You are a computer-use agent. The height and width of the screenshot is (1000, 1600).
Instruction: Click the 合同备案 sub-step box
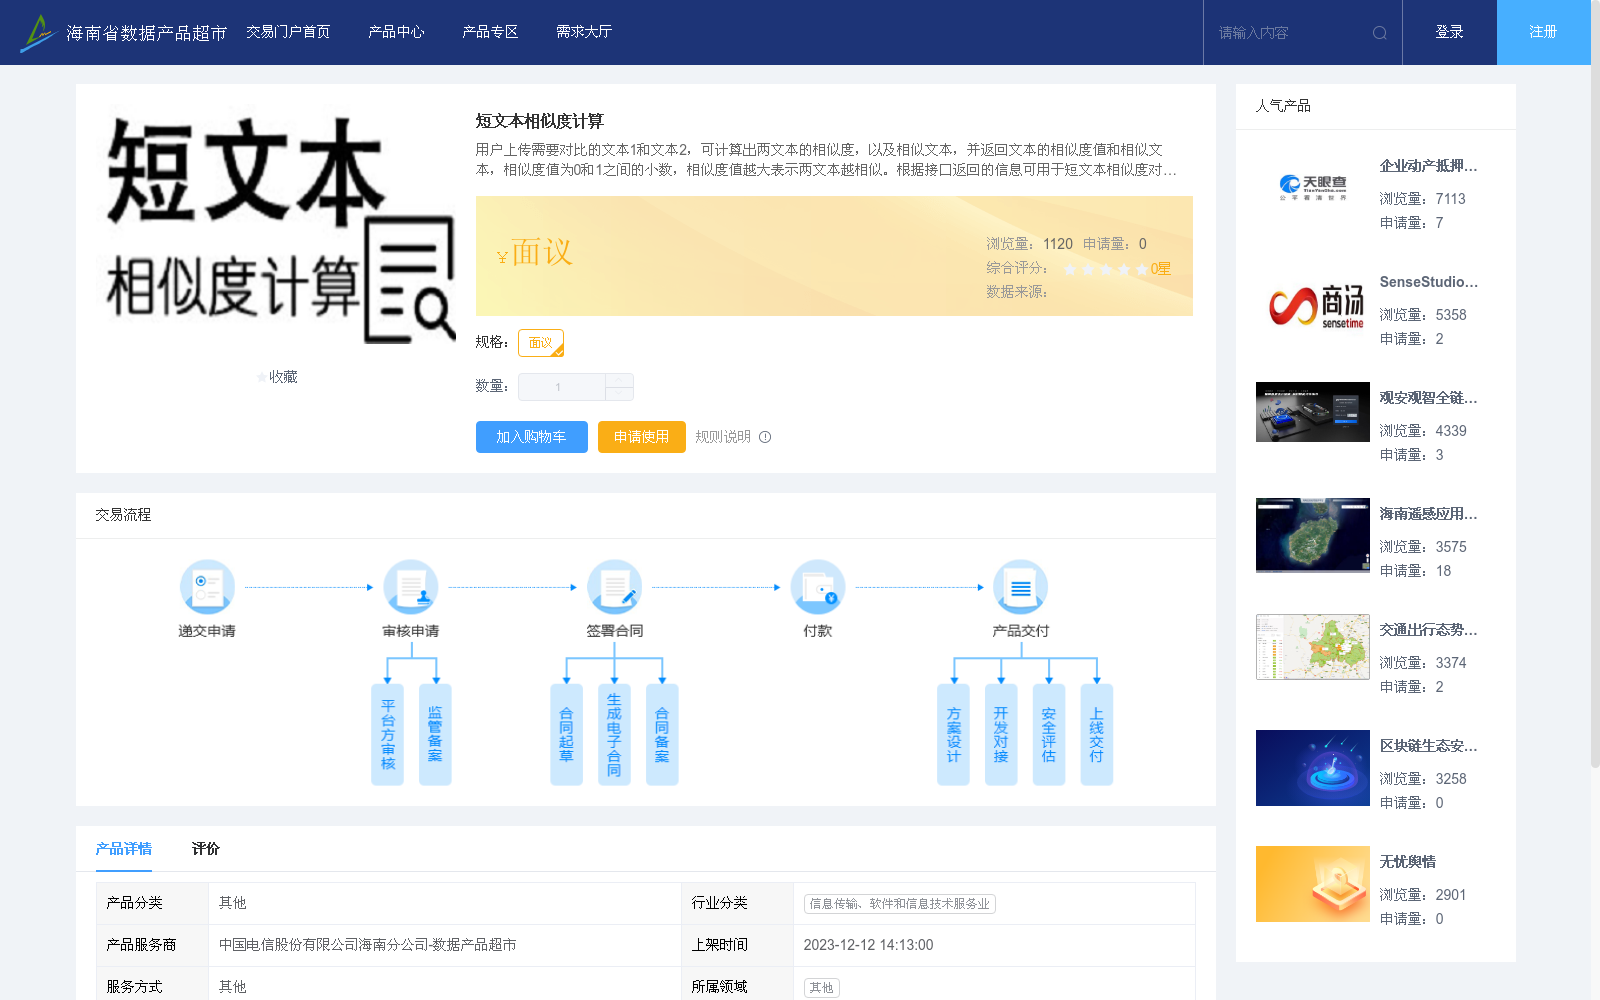click(x=662, y=735)
